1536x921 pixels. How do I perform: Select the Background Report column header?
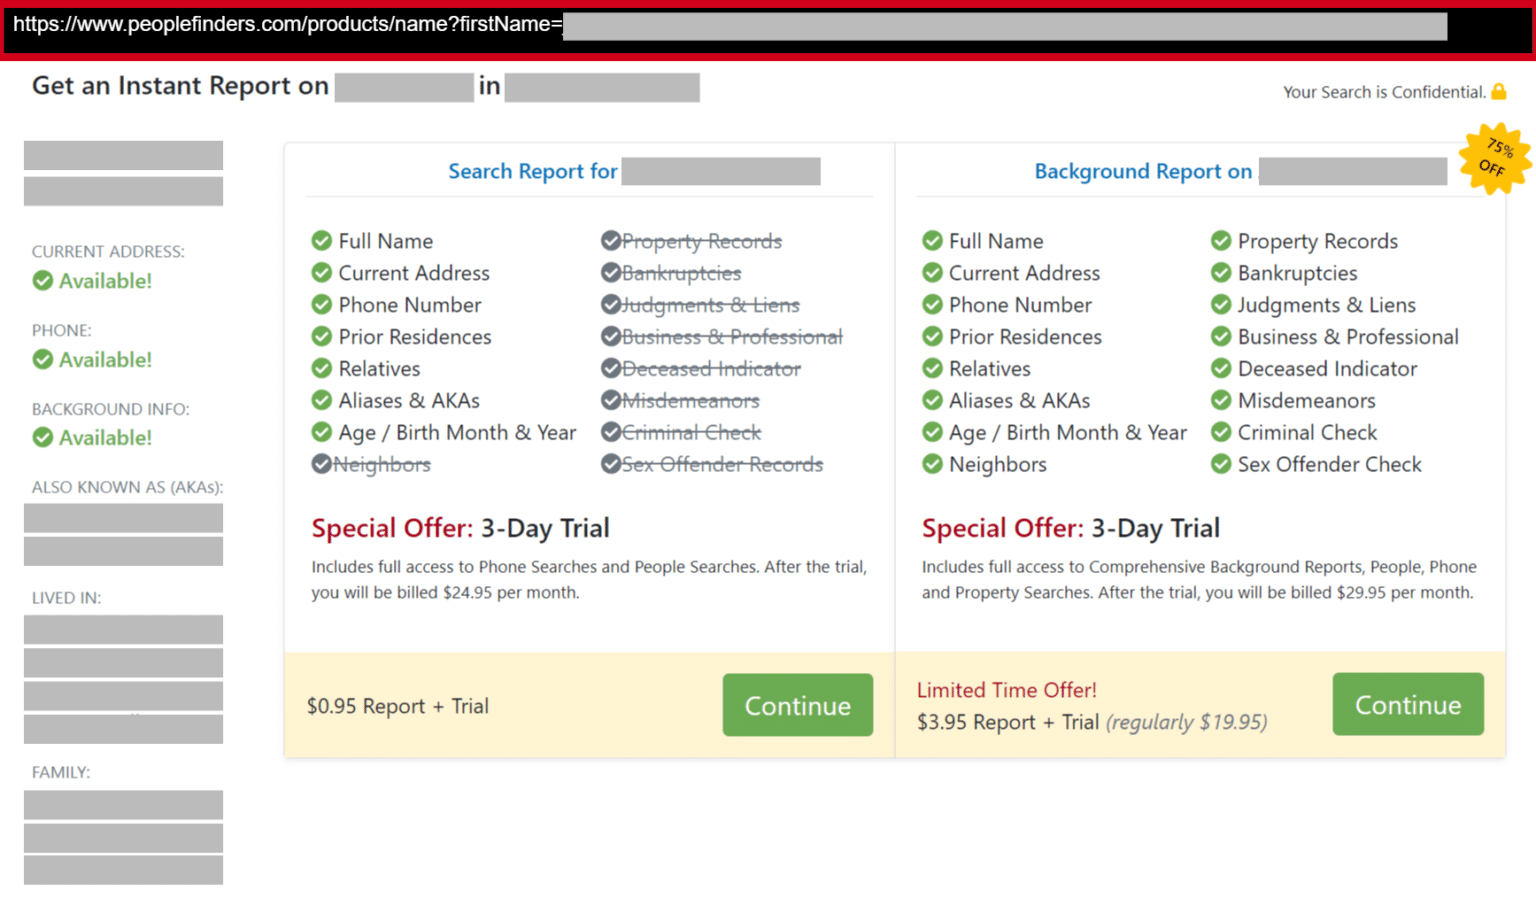click(x=1142, y=171)
